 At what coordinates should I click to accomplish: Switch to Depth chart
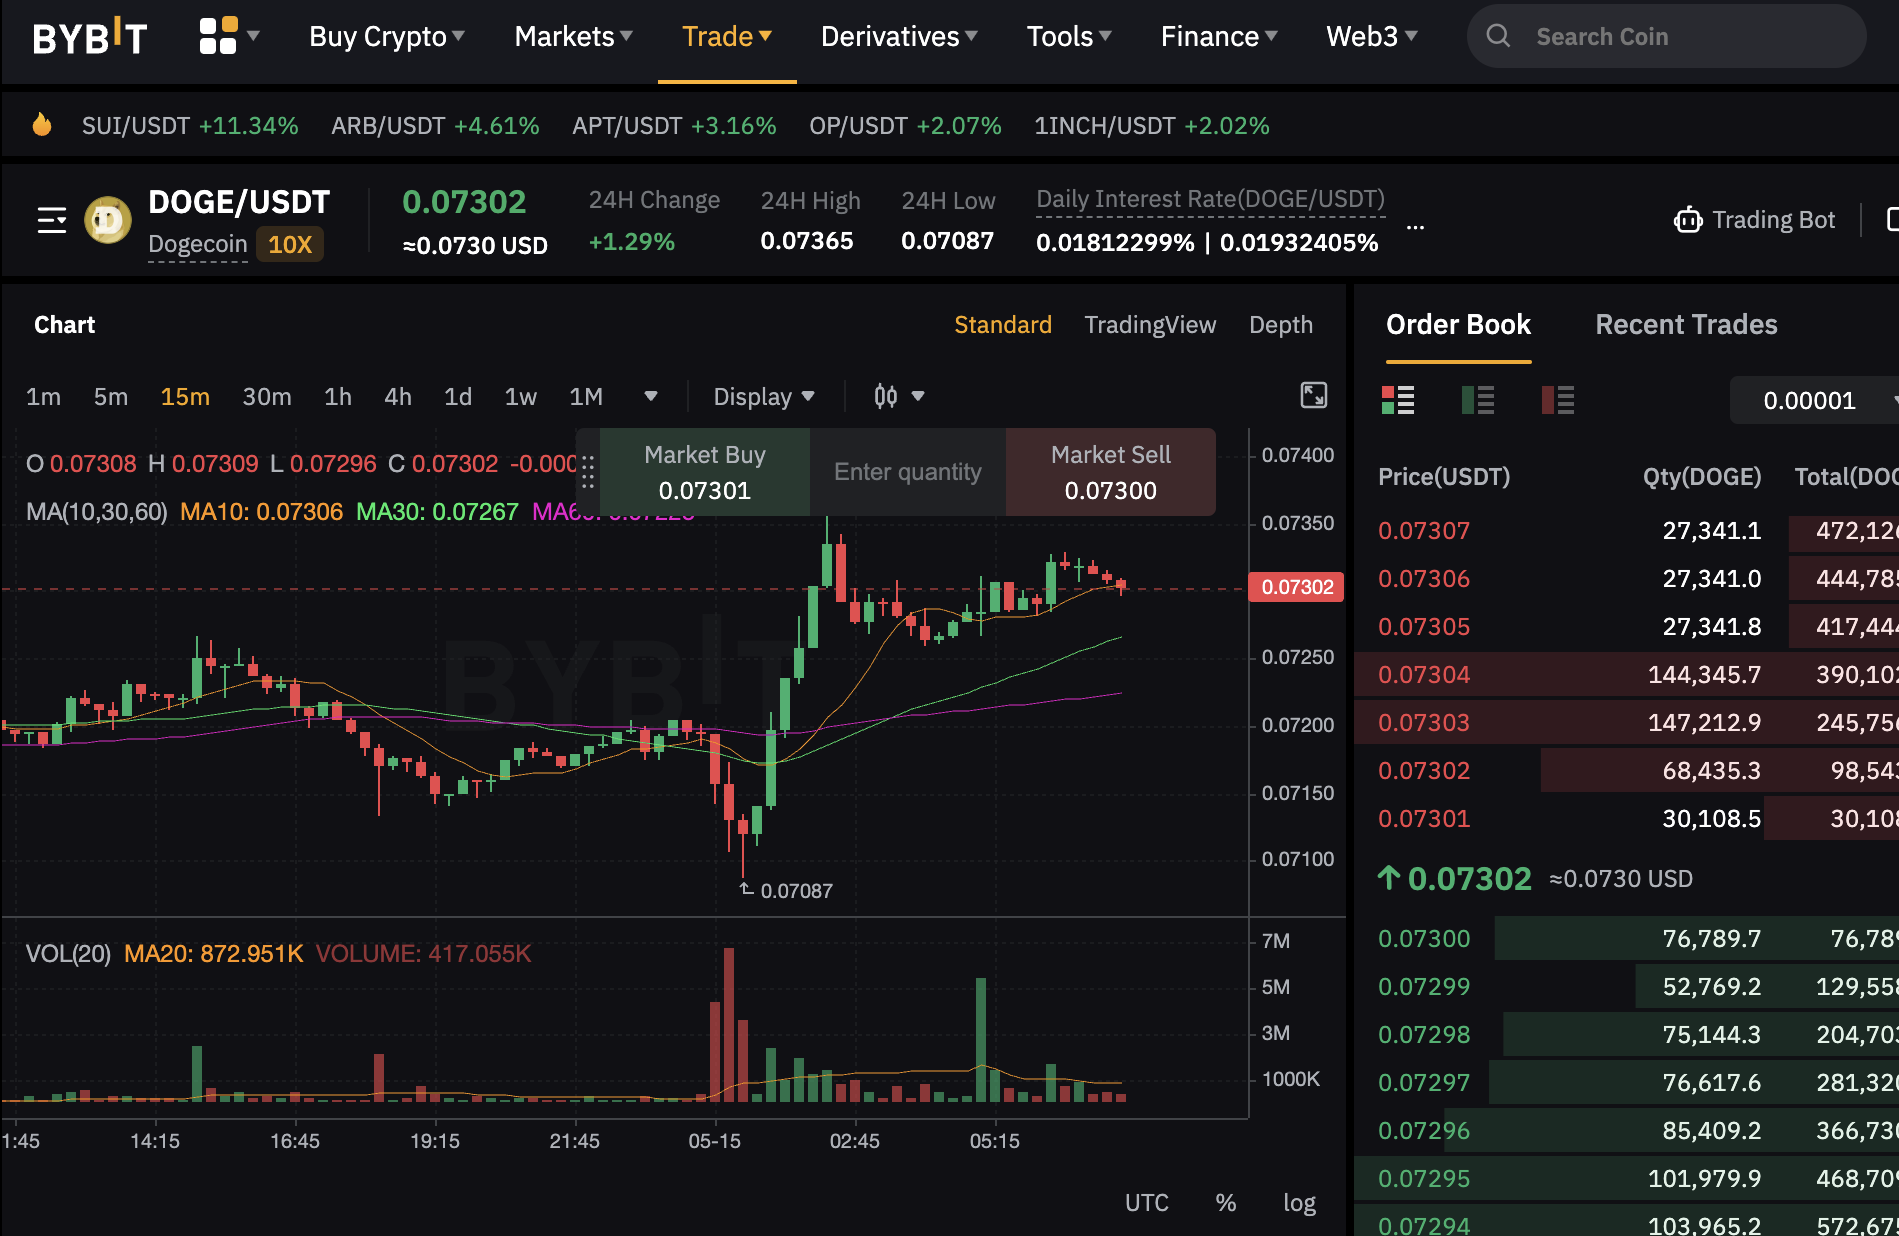[1281, 325]
